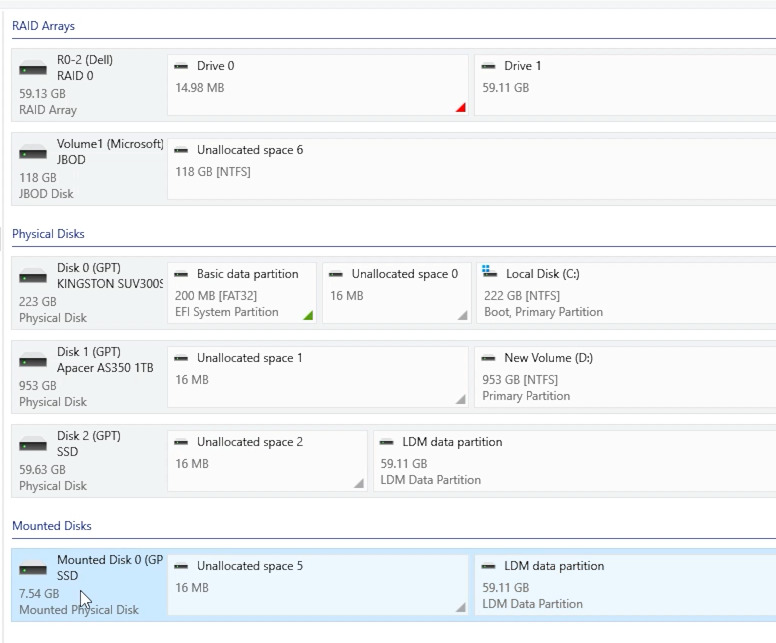Click the 223 GB size under Disk 0
Image resolution: width=776 pixels, height=643 pixels.
38,301
